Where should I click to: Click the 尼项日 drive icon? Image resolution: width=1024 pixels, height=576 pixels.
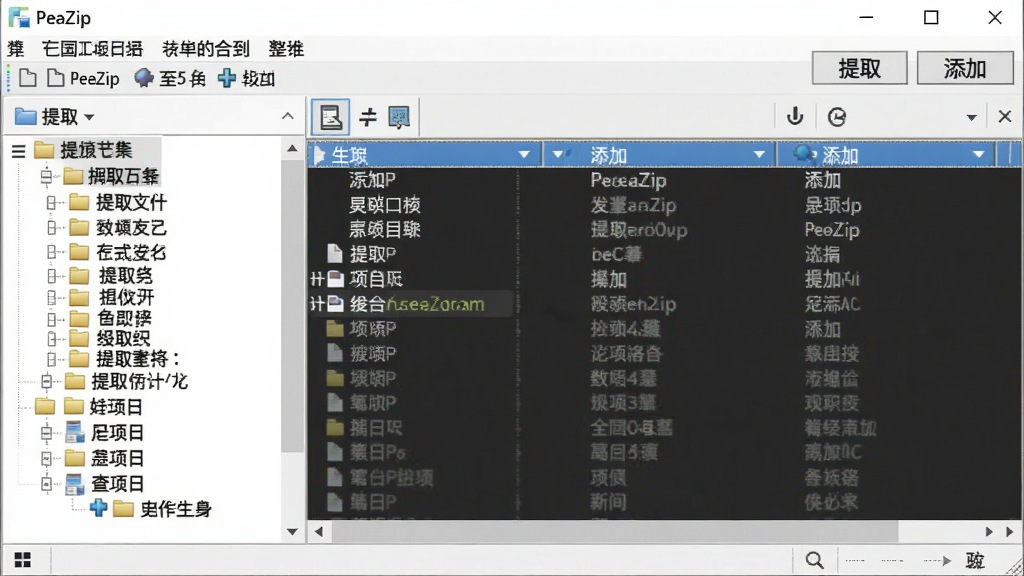[74, 432]
